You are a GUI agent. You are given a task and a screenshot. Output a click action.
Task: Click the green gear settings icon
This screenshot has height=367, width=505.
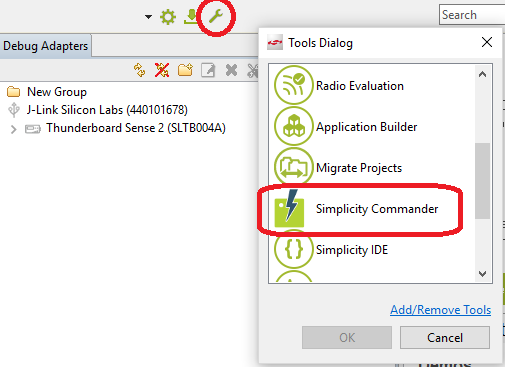(168, 17)
